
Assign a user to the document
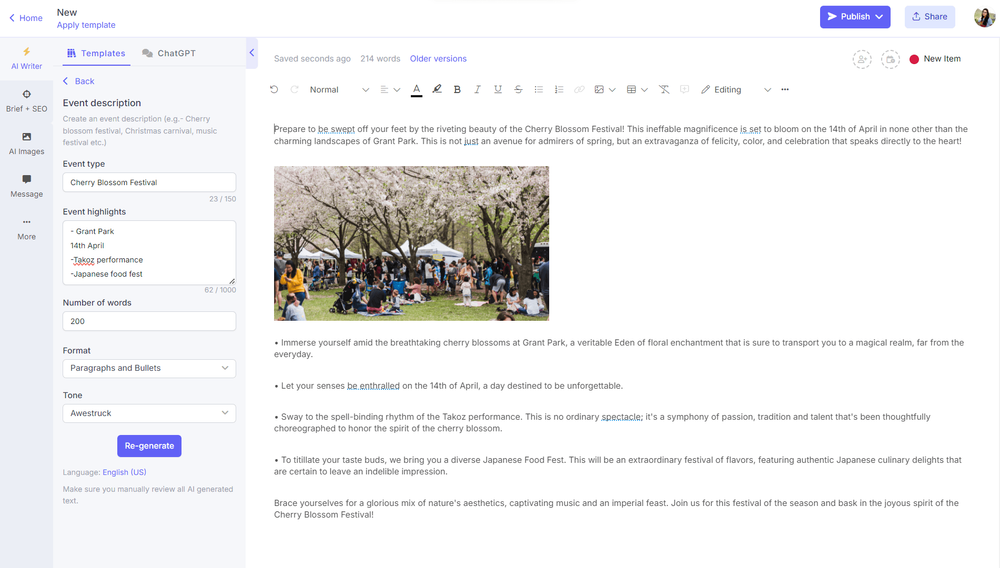coord(862,59)
